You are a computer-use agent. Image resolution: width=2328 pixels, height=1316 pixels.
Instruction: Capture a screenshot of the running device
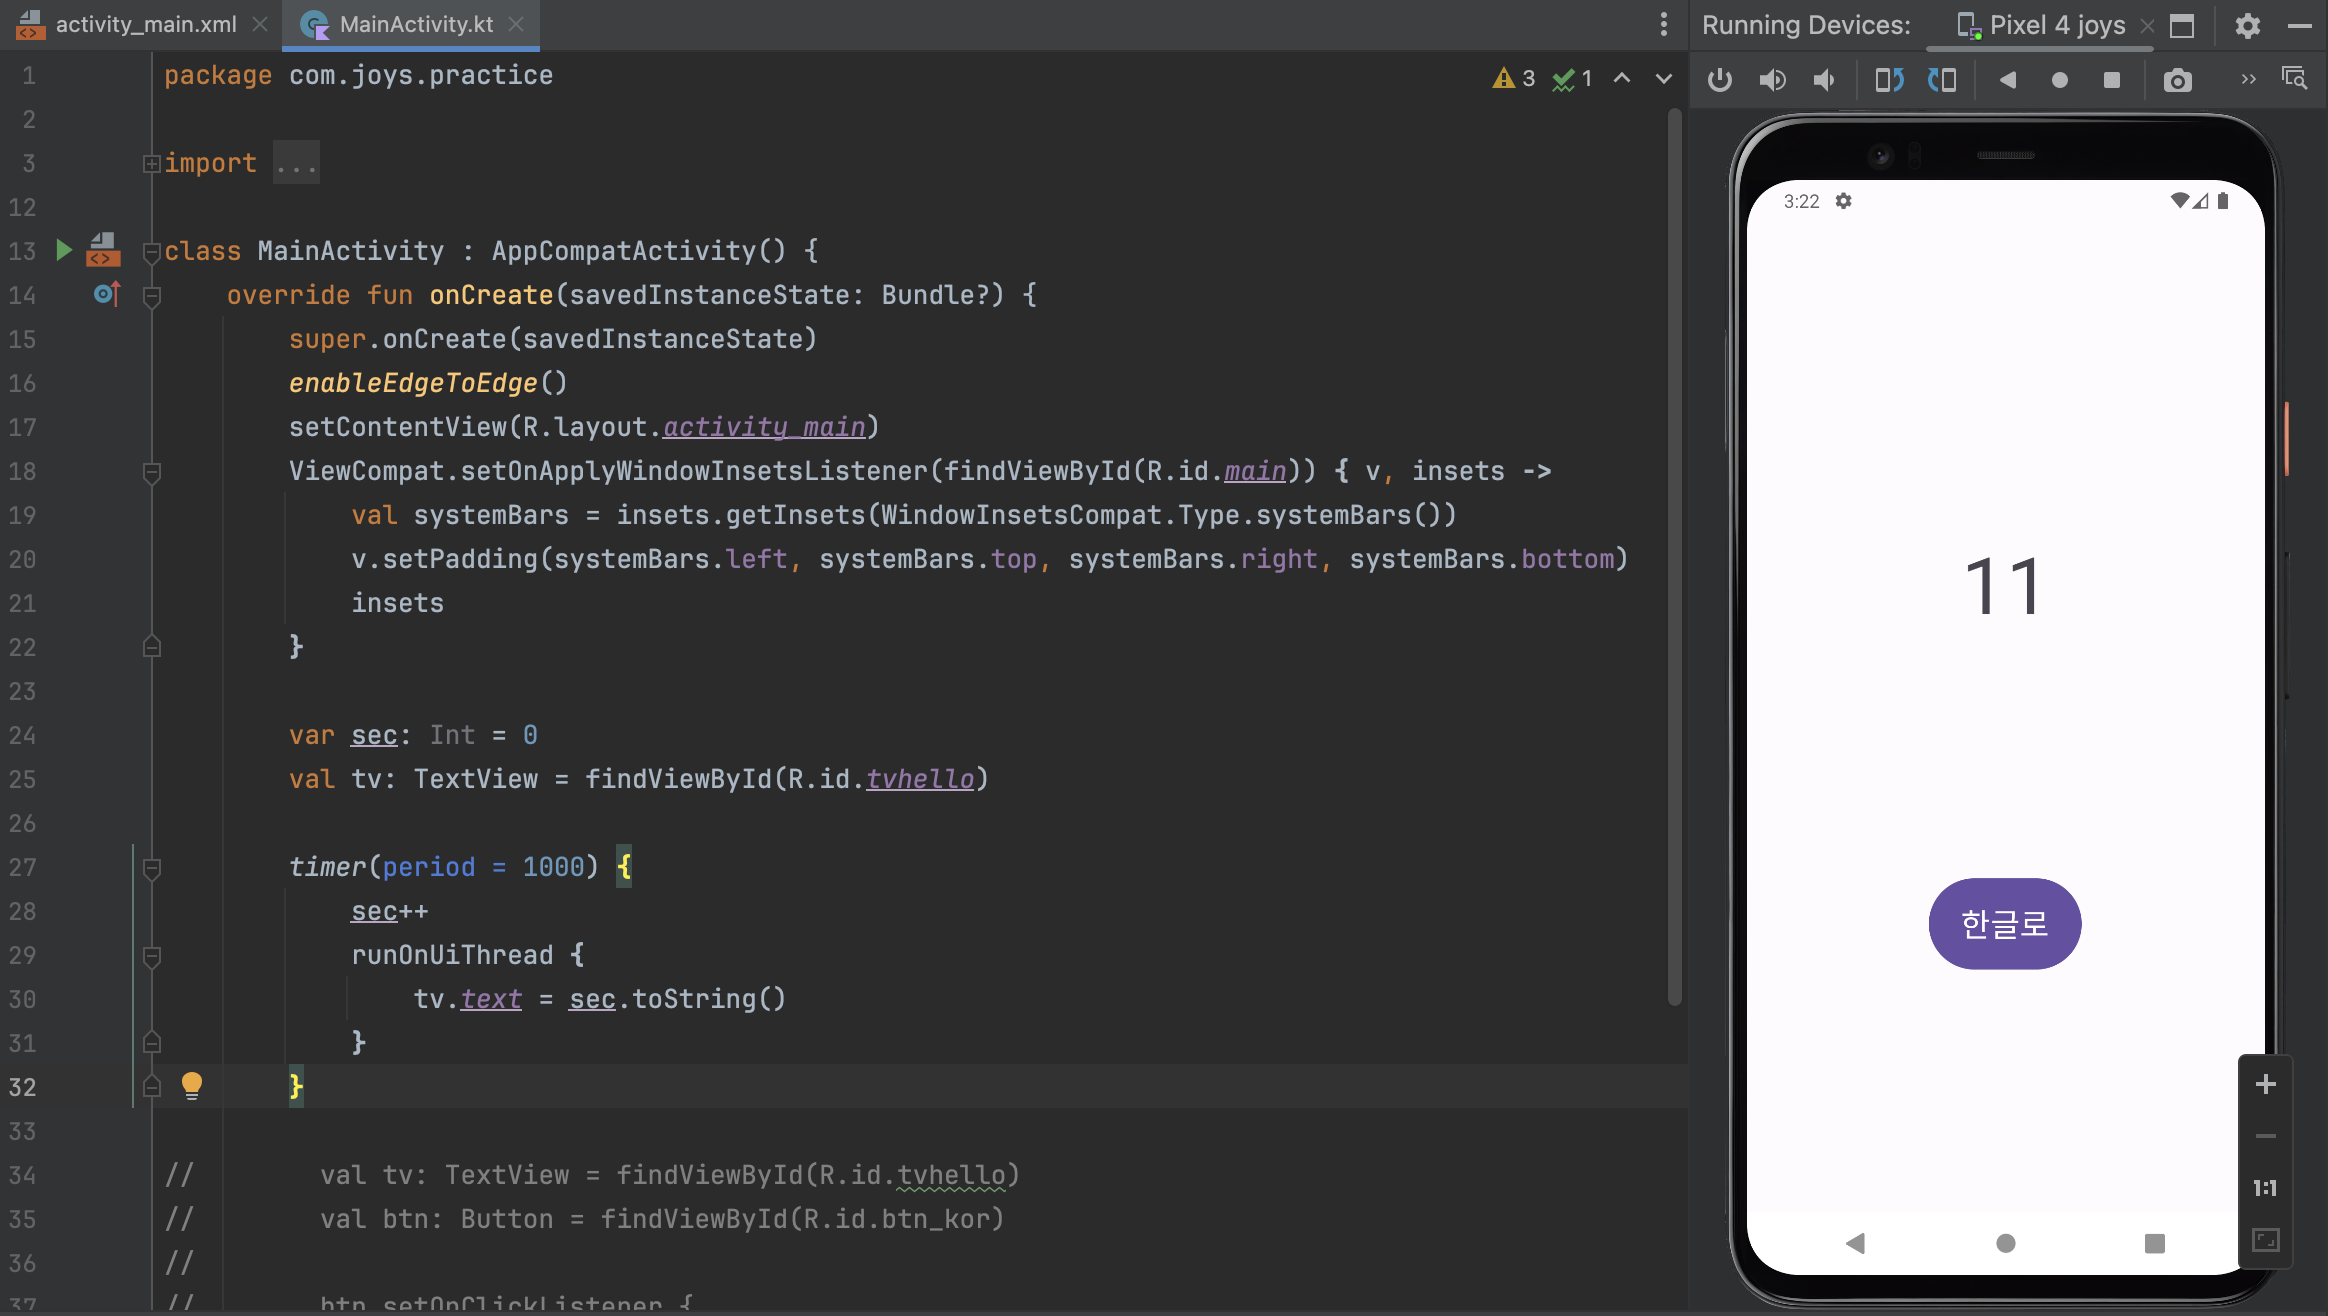coord(2177,80)
